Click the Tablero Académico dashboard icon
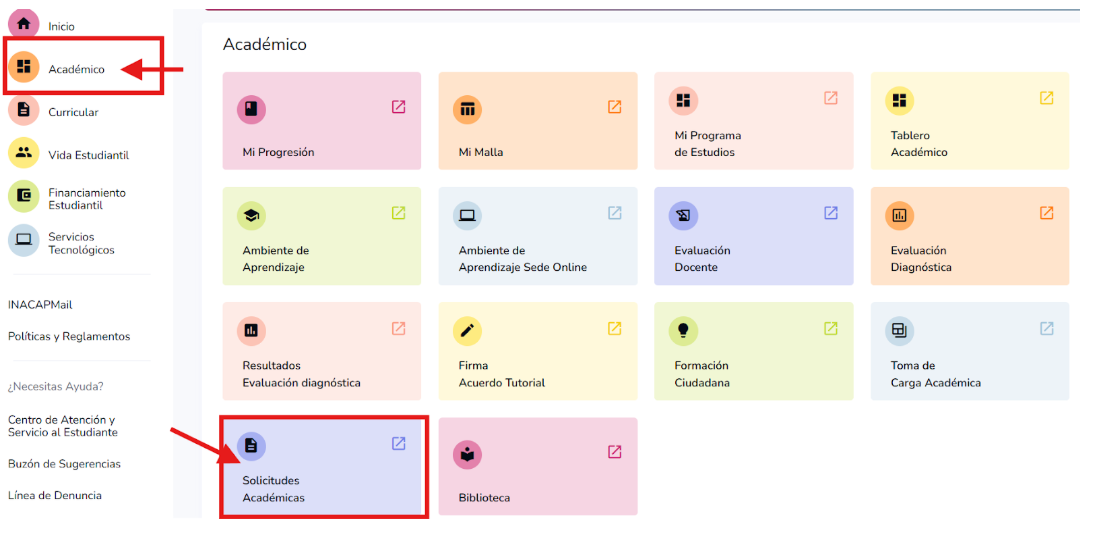Image resolution: width=1095 pixels, height=543 pixels. pyautogui.click(x=899, y=101)
